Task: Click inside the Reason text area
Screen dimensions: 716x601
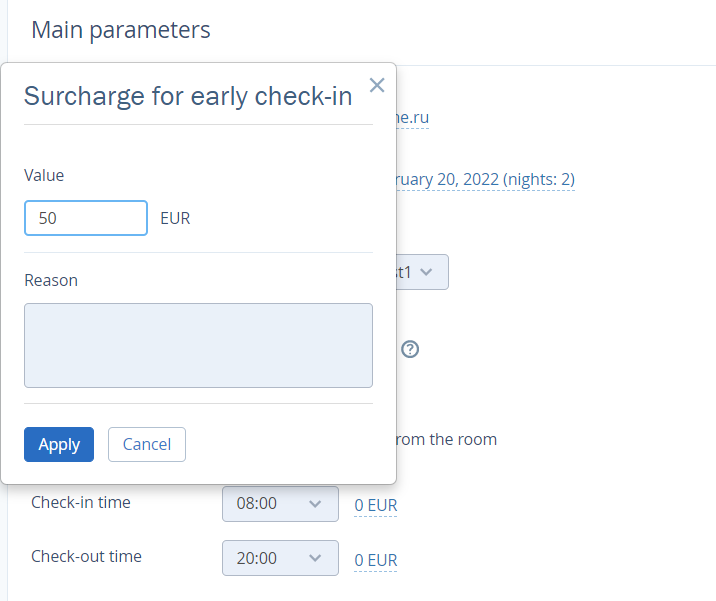Action: pyautogui.click(x=198, y=345)
